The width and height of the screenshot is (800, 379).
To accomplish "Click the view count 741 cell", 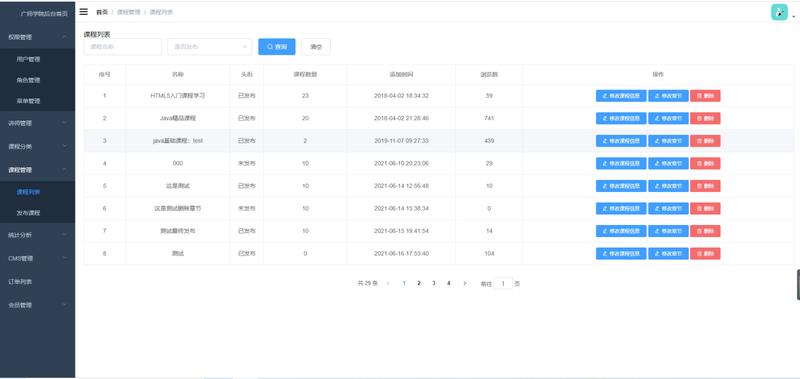I will 489,118.
